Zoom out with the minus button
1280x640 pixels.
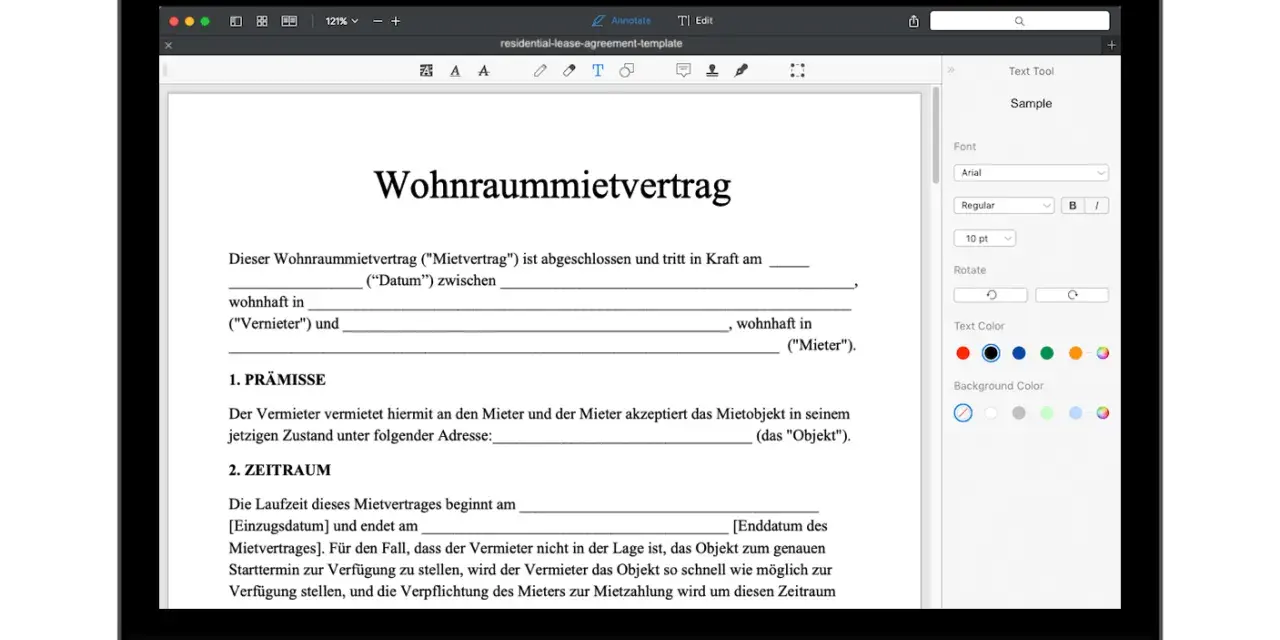(x=378, y=21)
